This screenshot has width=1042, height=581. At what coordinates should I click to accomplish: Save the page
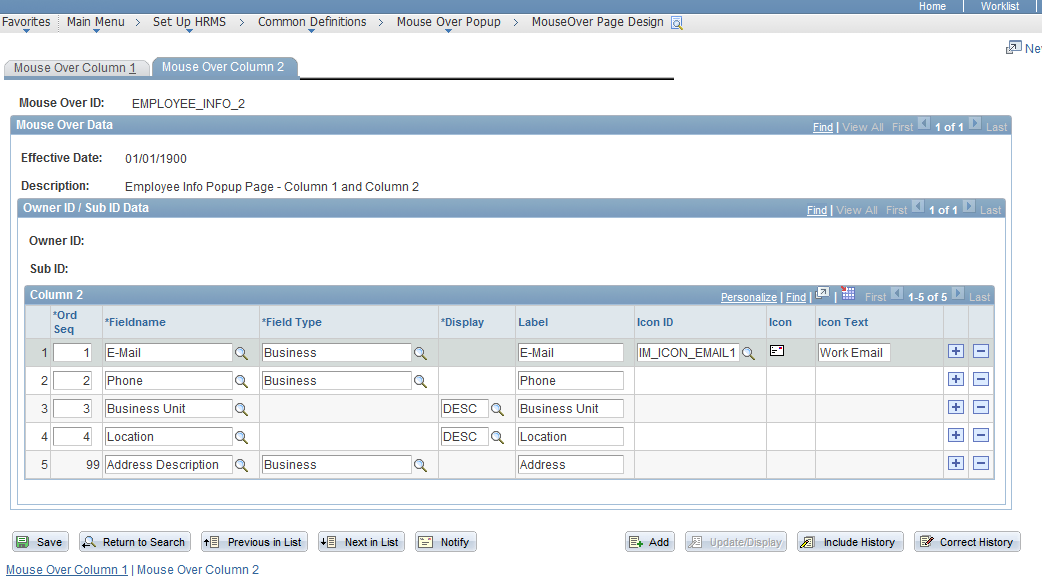39,541
